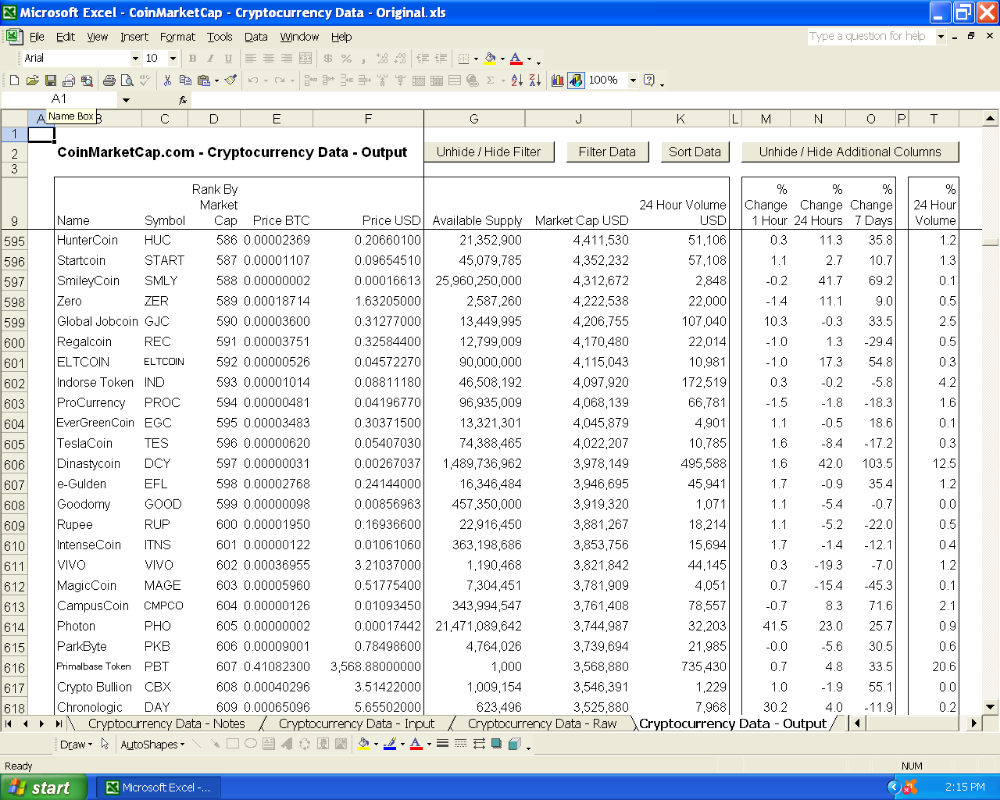
Task: Pick the Line Style icon on Drawing toolbar
Action: click(442, 744)
